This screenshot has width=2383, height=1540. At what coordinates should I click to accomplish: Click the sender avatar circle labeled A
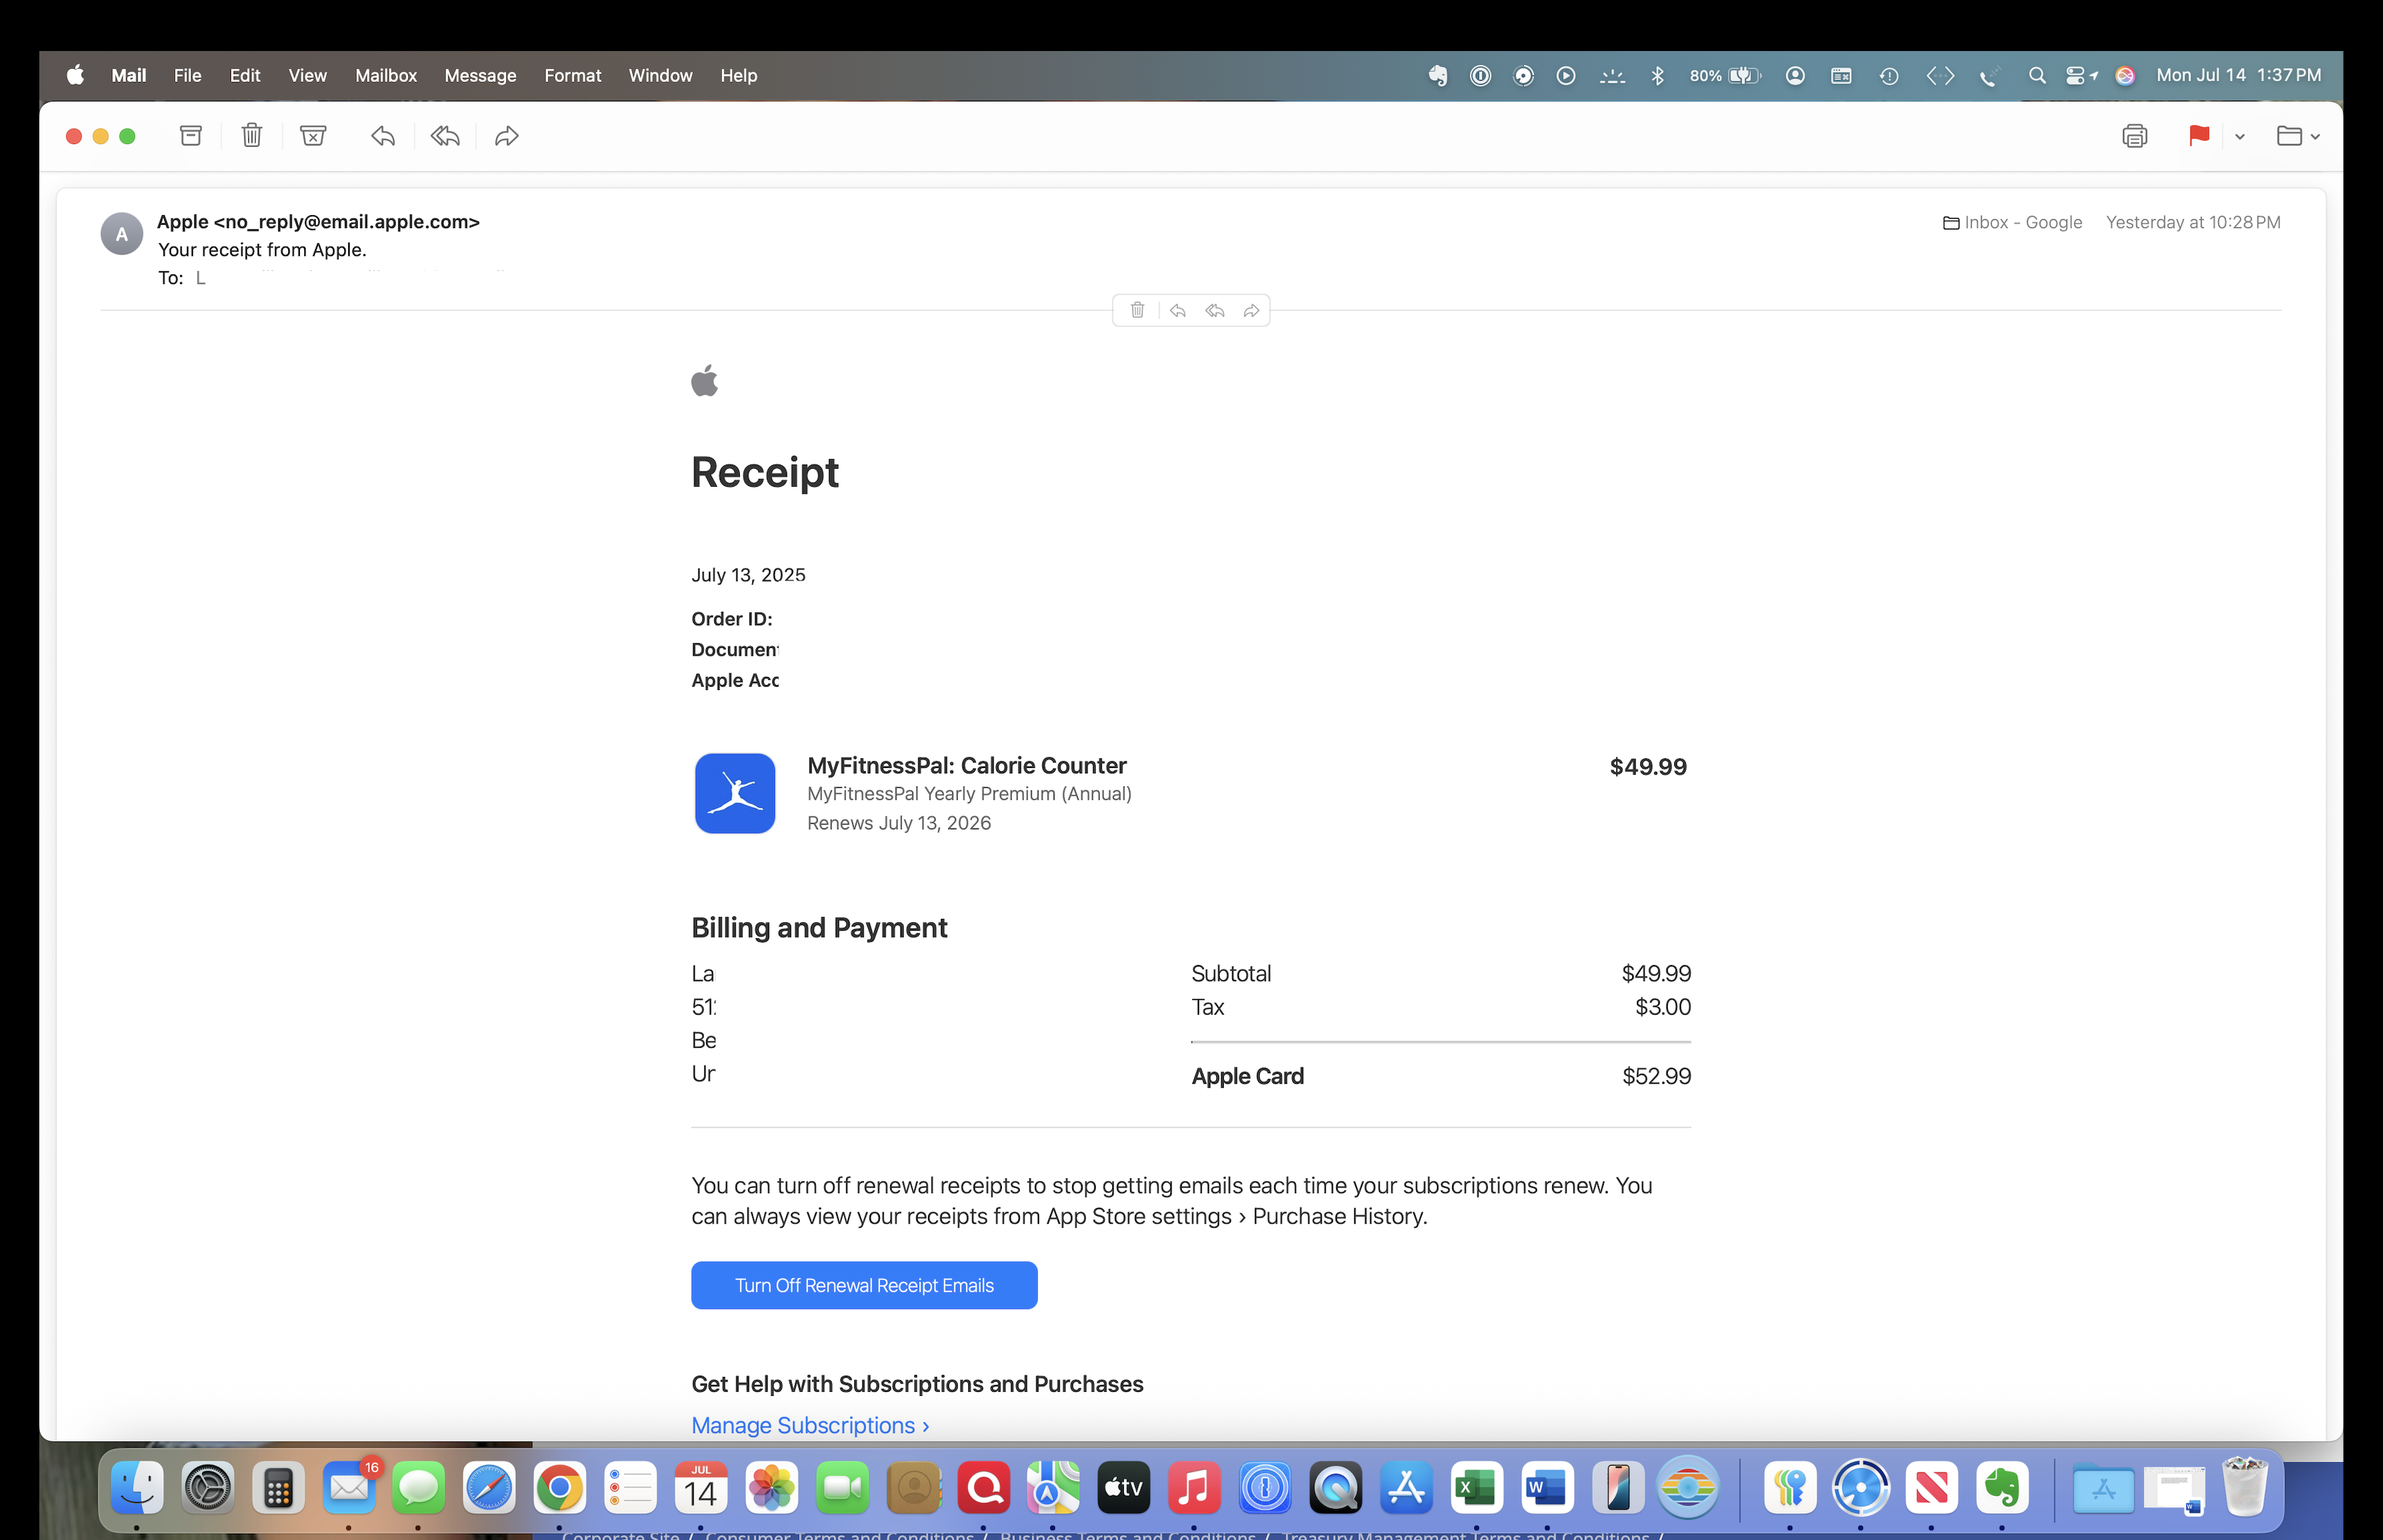pos(122,234)
